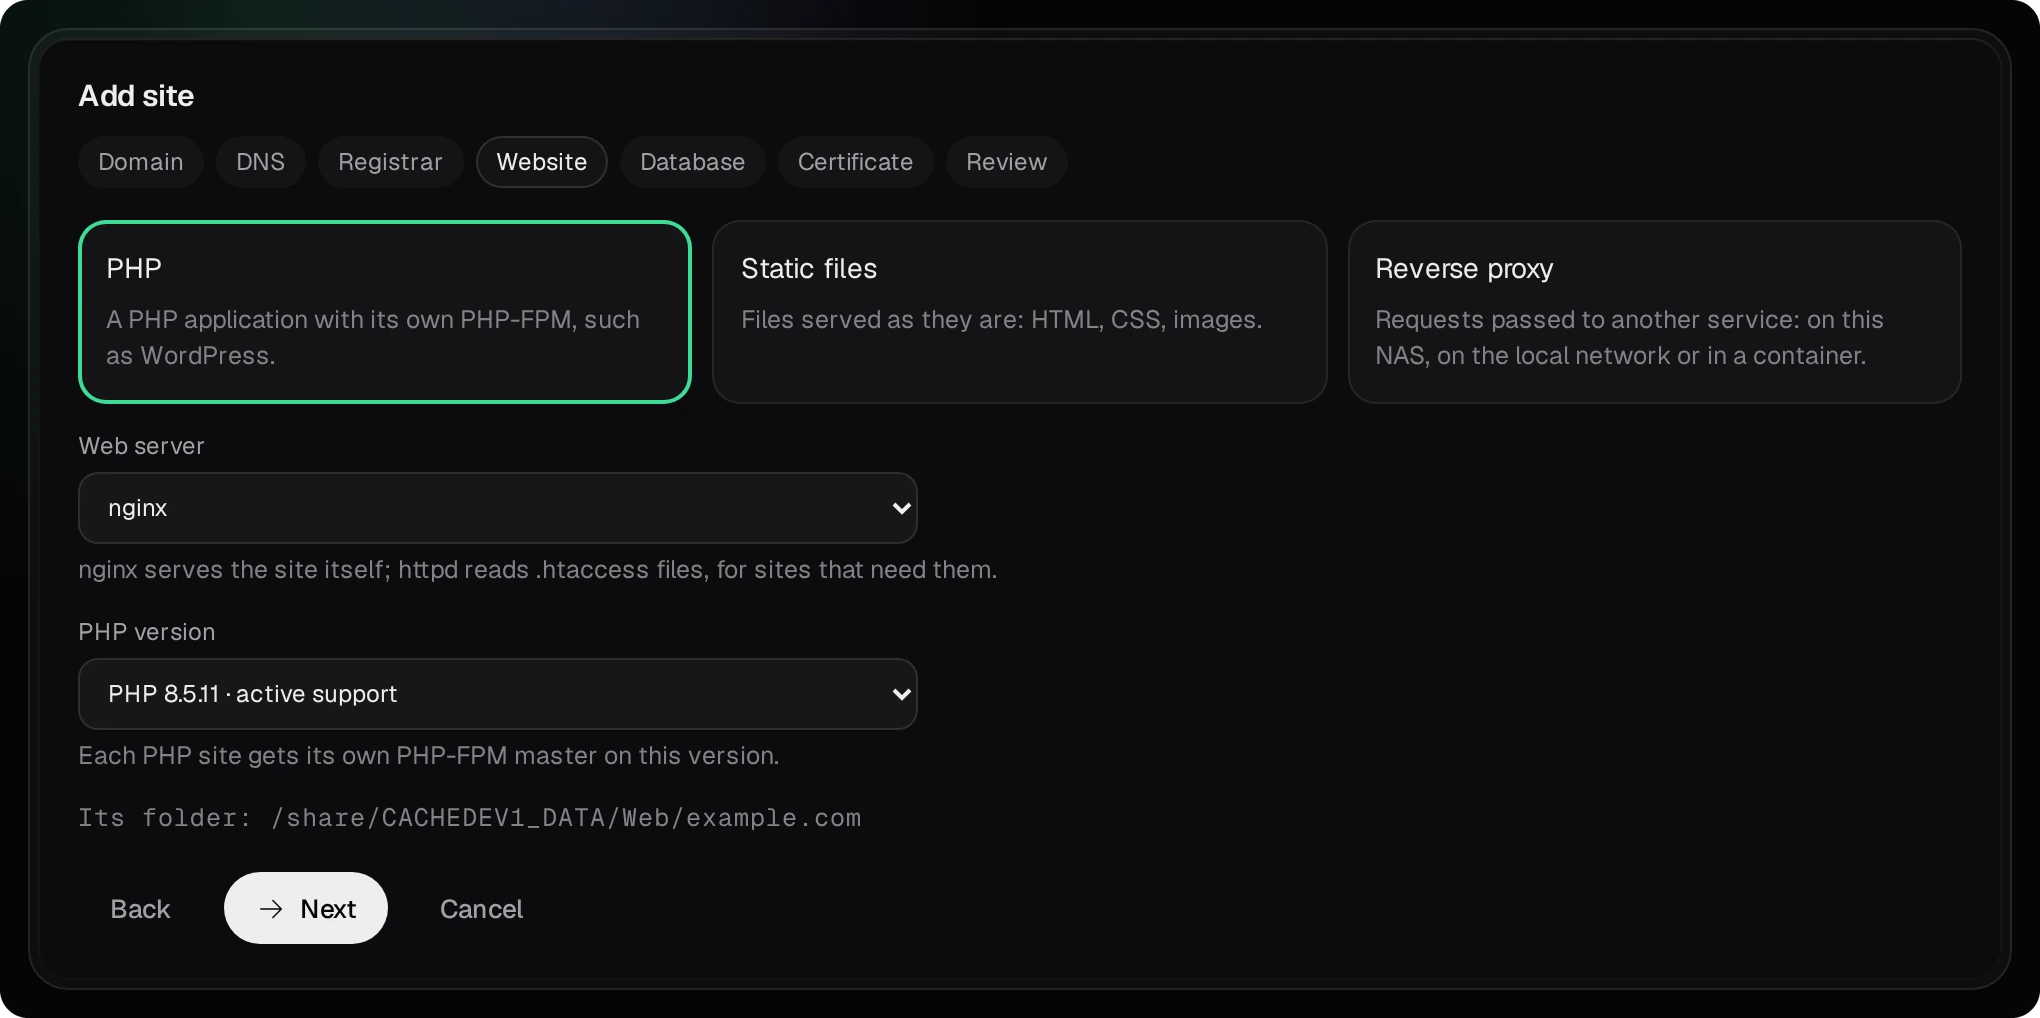Click the "Add site" heading

coord(136,96)
